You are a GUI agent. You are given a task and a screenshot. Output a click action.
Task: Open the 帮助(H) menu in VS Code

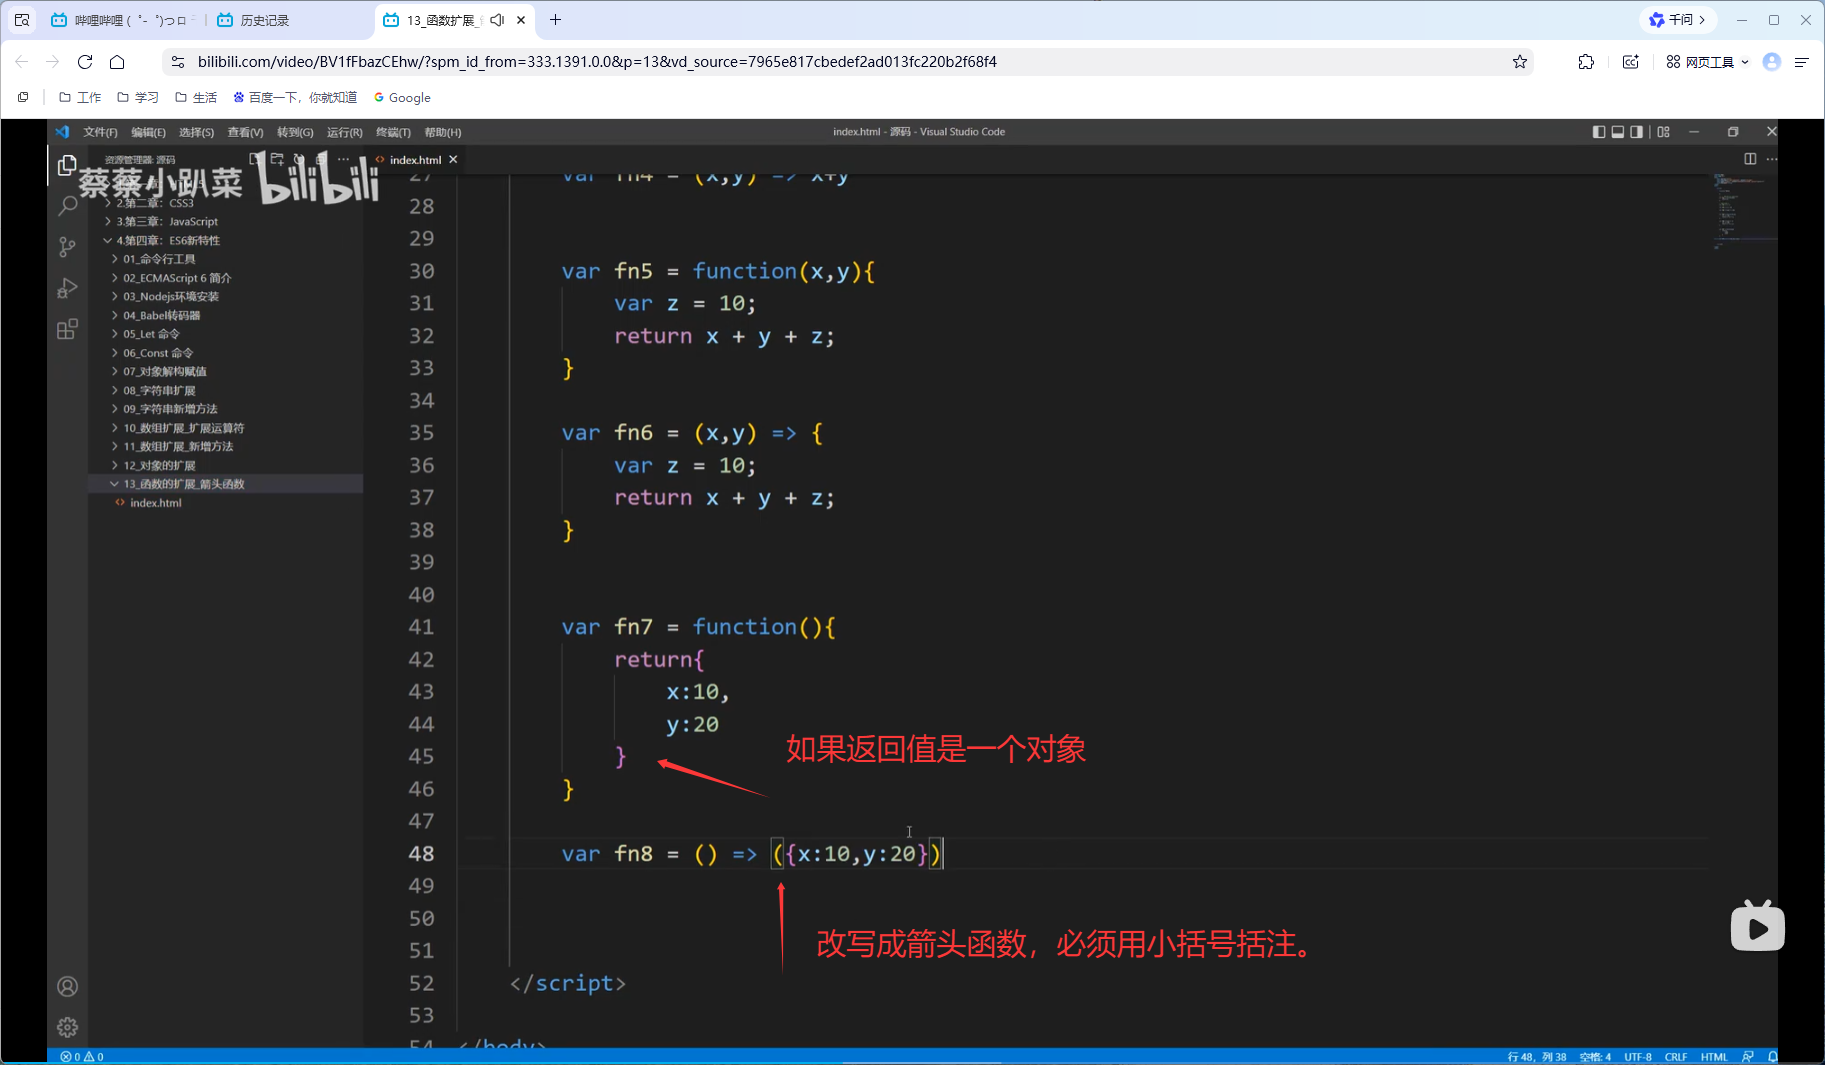click(x=442, y=132)
